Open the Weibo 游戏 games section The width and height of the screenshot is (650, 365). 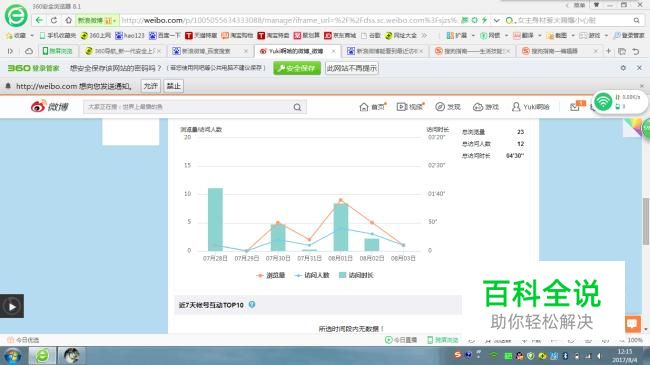(486, 107)
